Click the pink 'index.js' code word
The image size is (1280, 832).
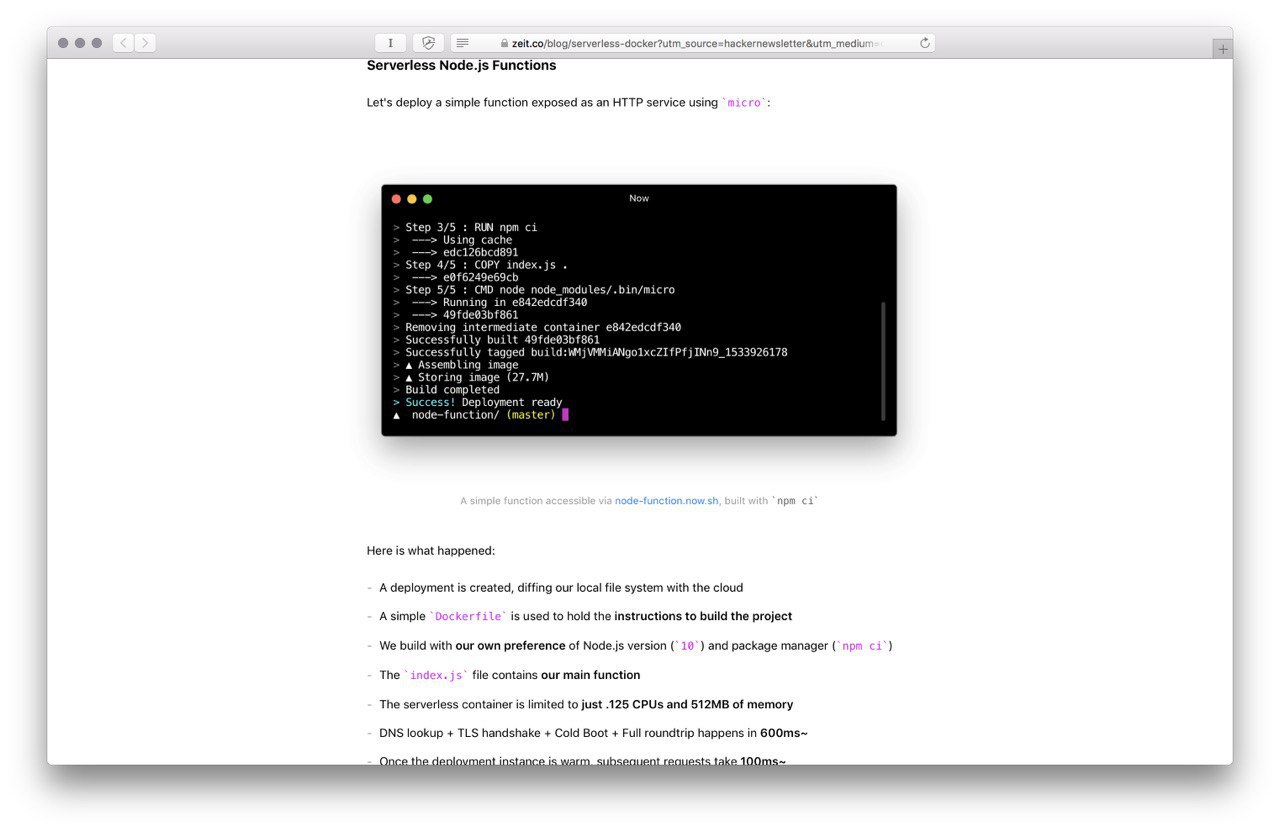tap(436, 675)
